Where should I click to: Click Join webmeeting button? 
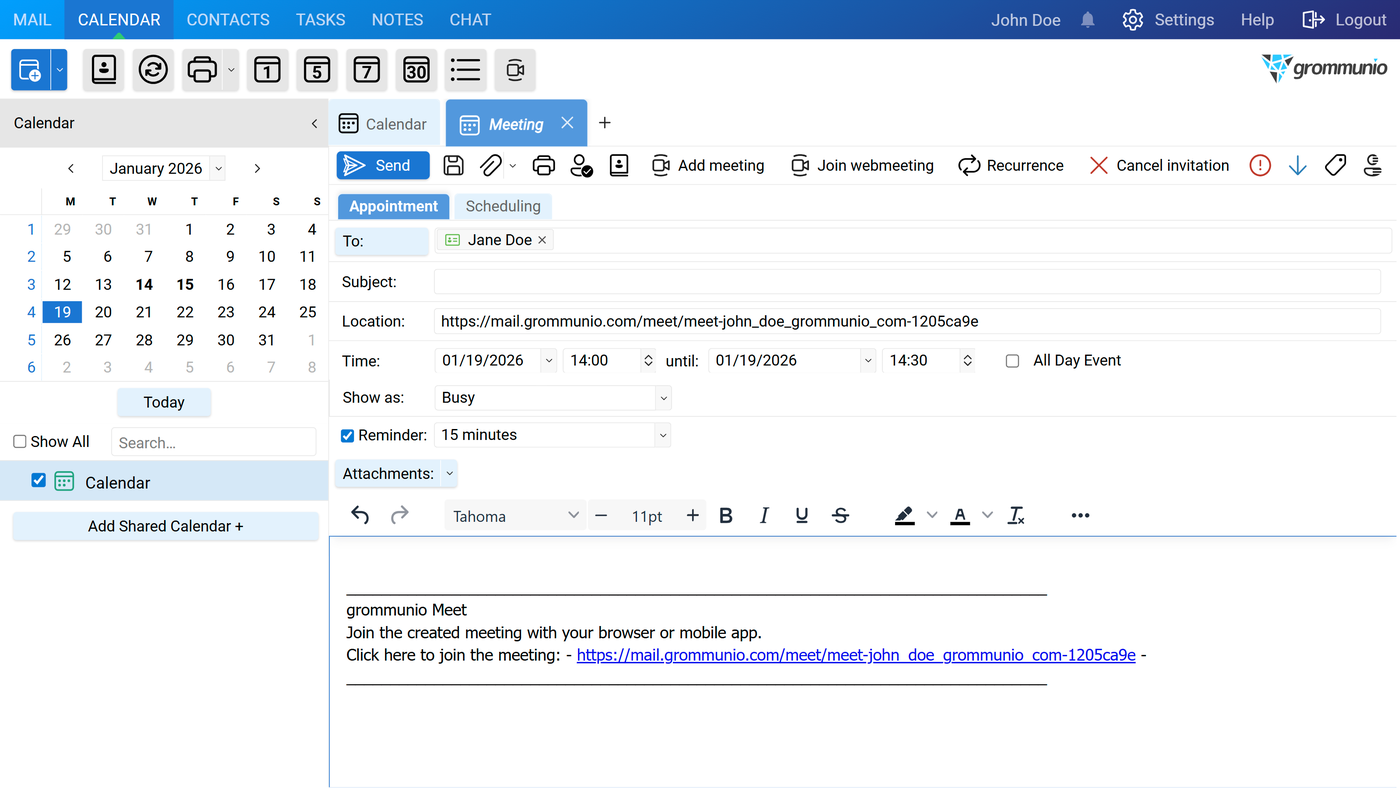click(x=862, y=165)
